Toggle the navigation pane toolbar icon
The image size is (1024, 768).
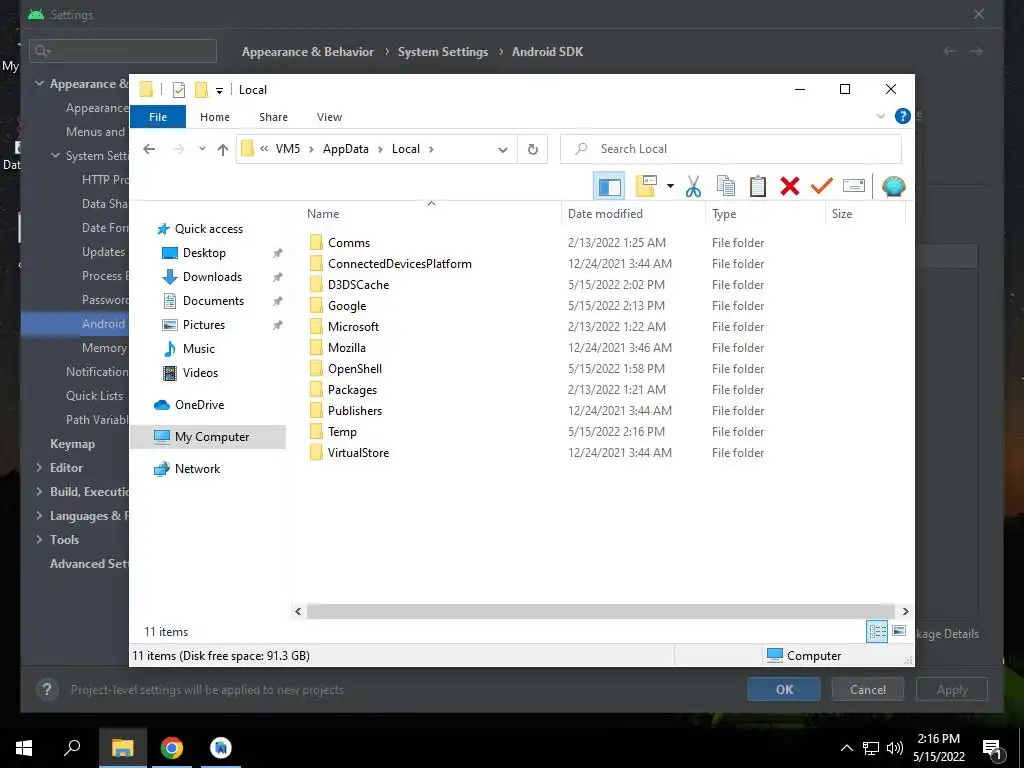pos(609,187)
